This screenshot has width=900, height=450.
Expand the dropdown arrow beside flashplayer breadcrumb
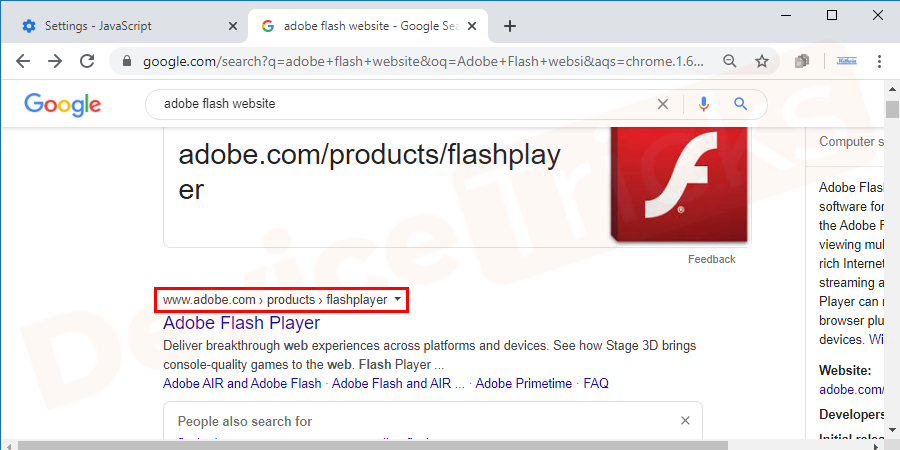point(398,300)
